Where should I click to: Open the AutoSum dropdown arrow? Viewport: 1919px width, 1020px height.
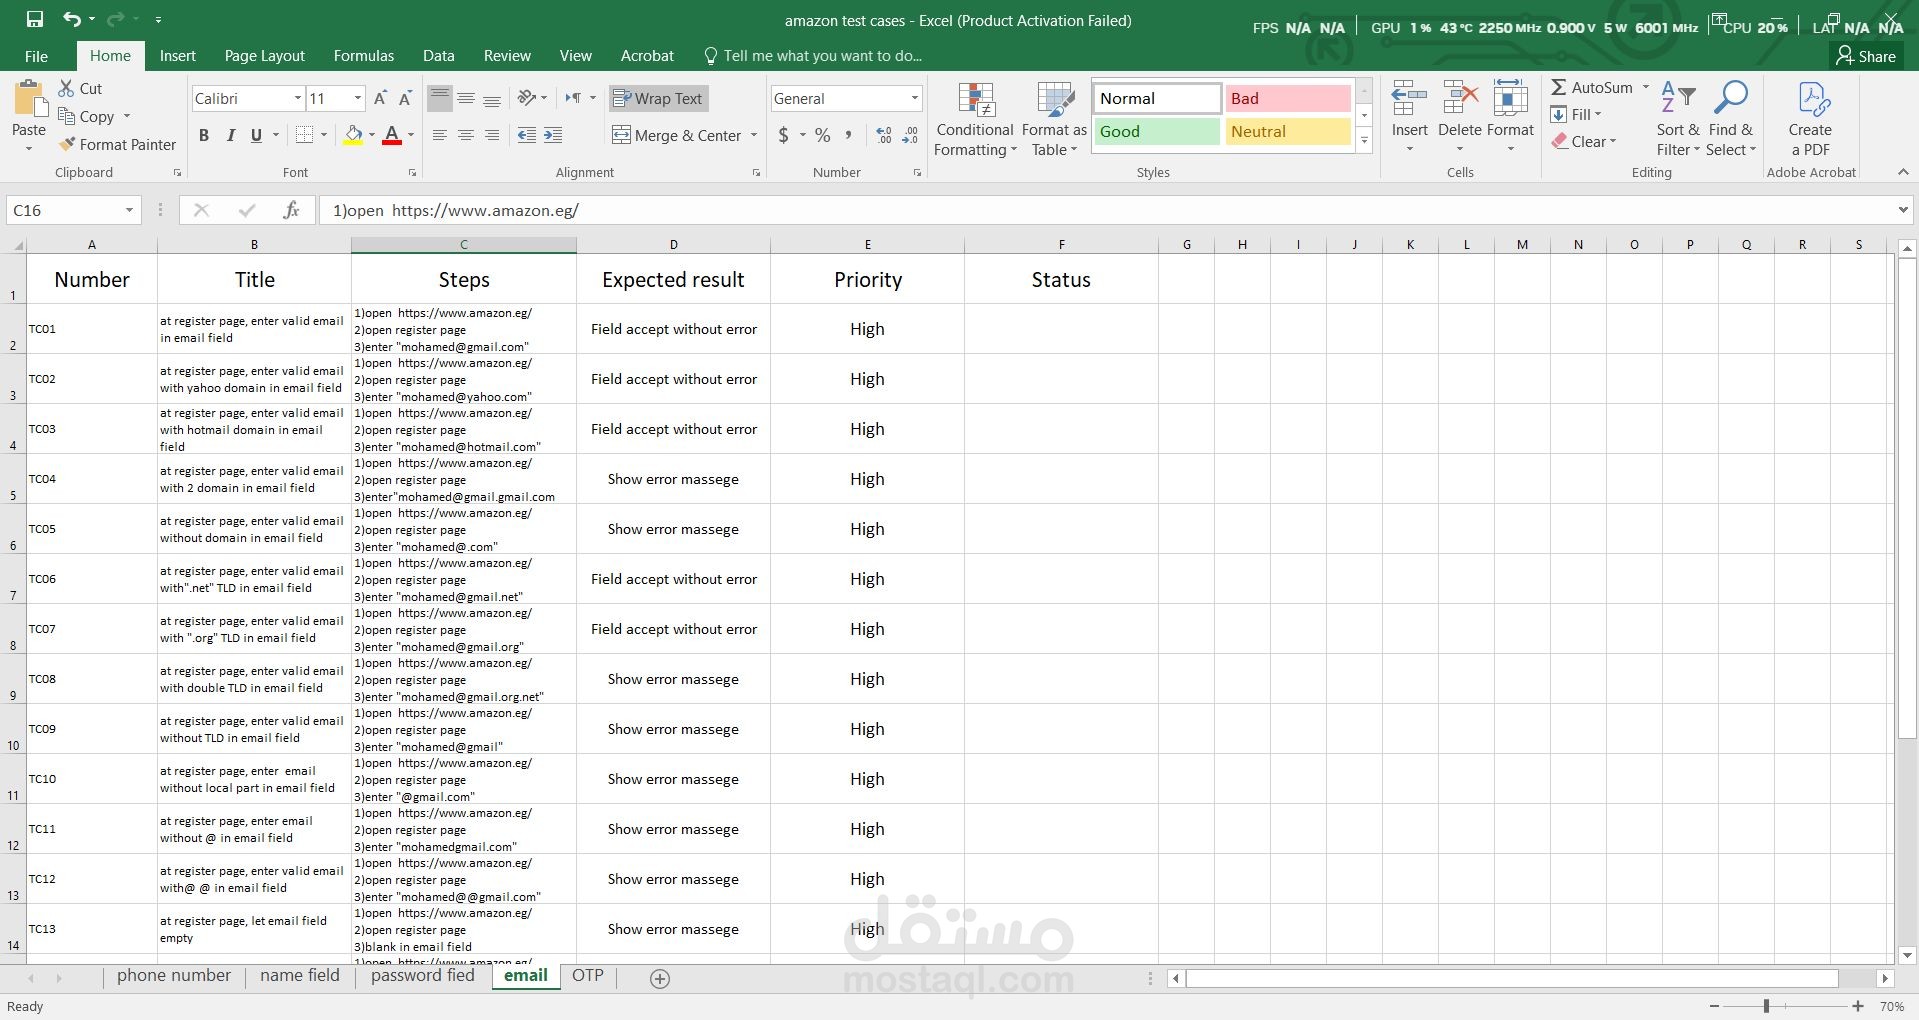pos(1645,87)
